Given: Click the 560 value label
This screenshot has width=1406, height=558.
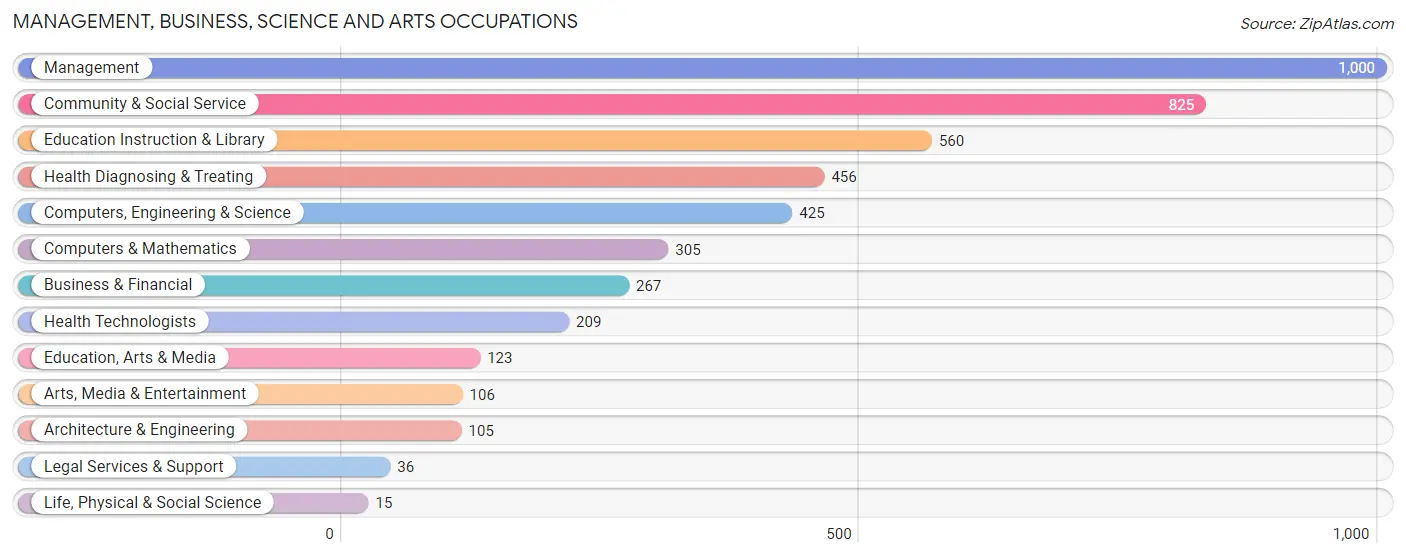Looking at the screenshot, I should 951,141.
